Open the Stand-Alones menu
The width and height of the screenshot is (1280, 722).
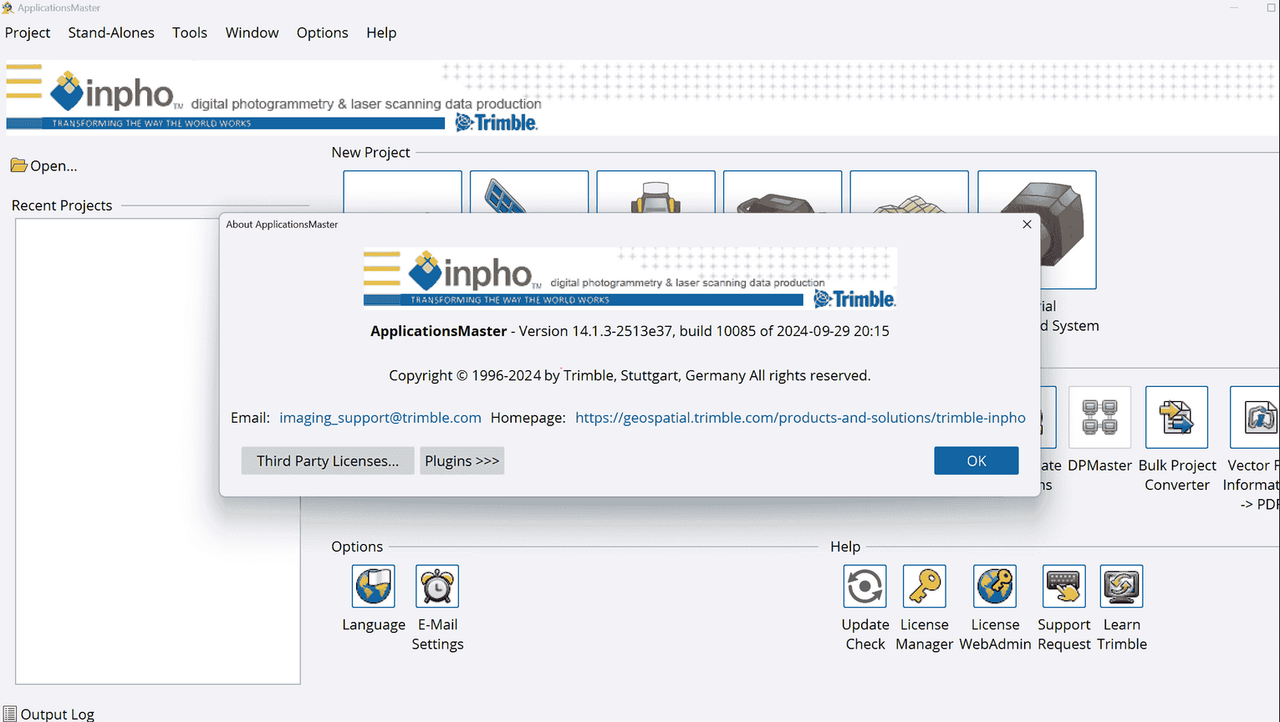111,32
